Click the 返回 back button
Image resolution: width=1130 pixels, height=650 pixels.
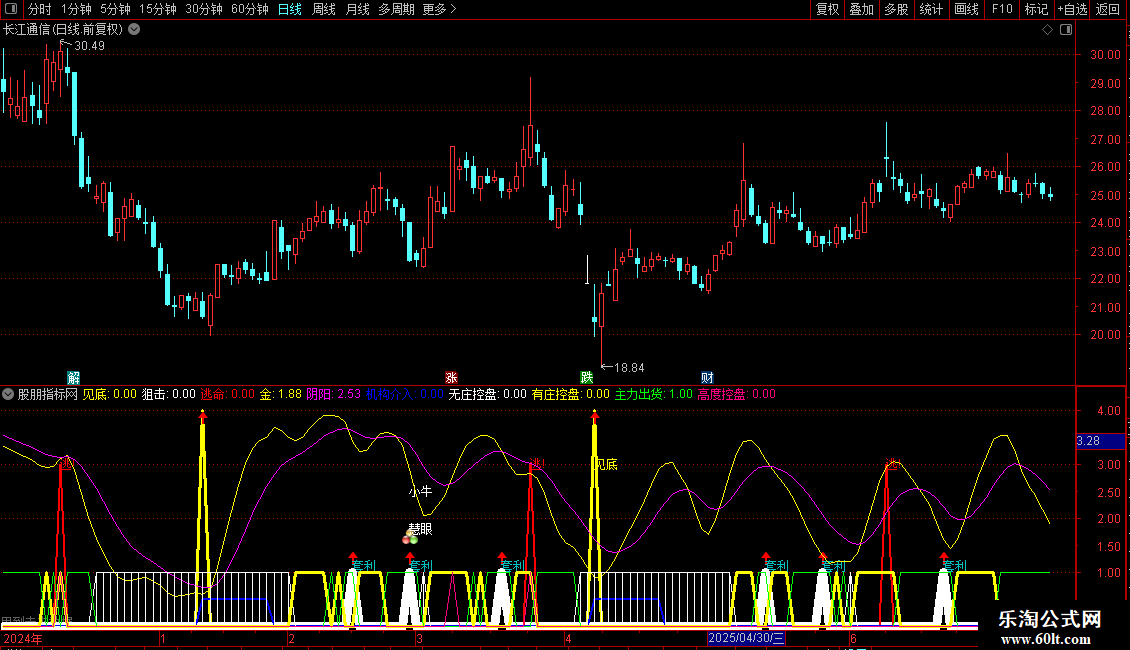tap(1108, 9)
